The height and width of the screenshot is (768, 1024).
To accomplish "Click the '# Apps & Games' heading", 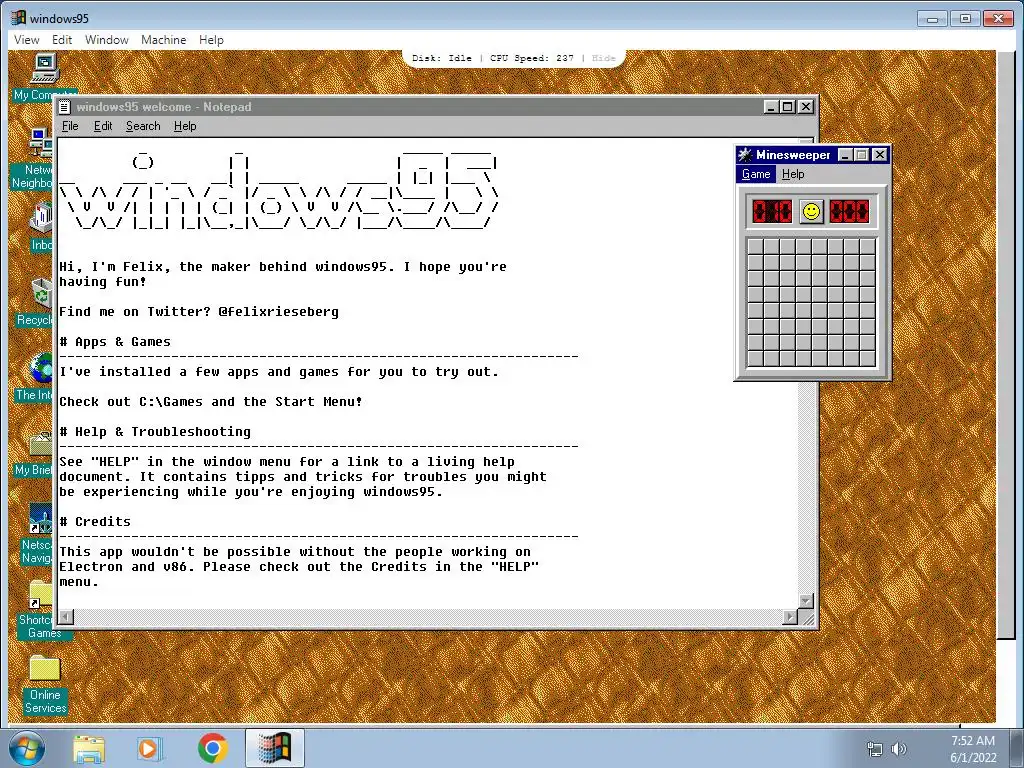I will tap(115, 342).
